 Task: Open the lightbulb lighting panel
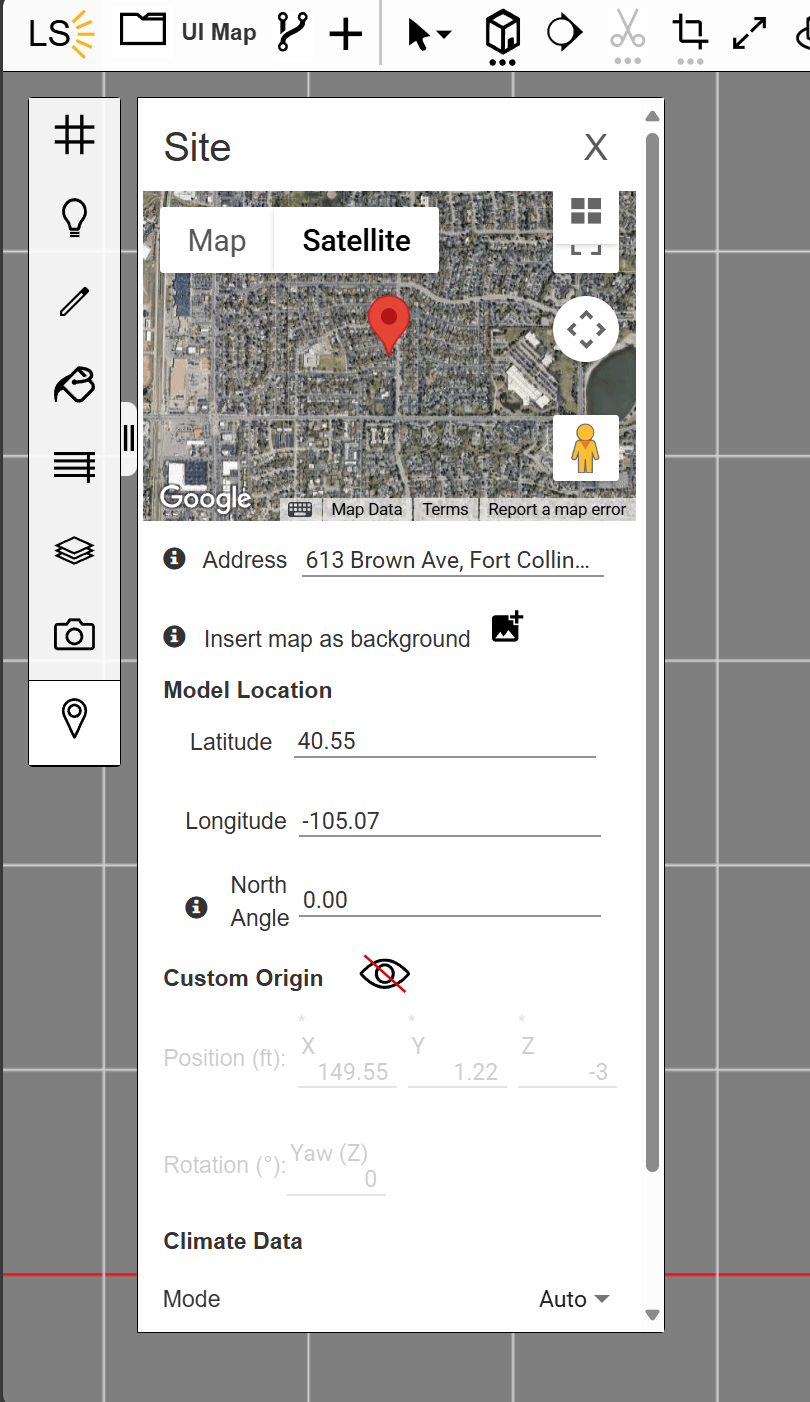75,217
